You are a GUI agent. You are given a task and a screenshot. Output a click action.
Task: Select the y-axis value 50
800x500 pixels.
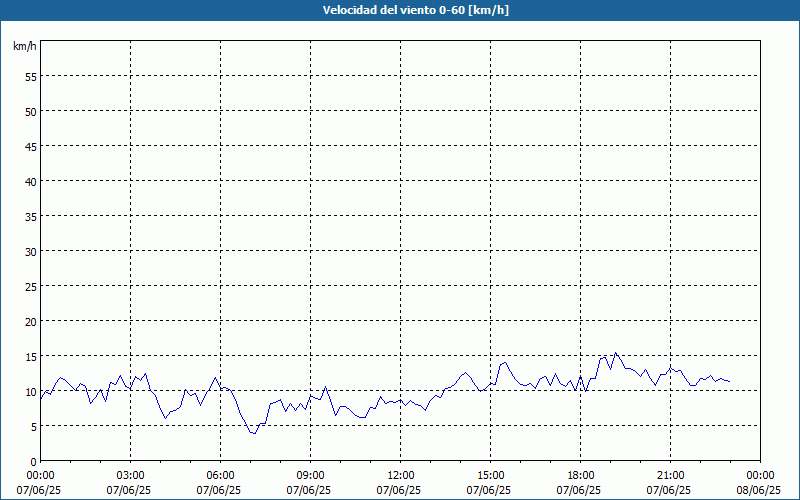pyautogui.click(x=31, y=111)
